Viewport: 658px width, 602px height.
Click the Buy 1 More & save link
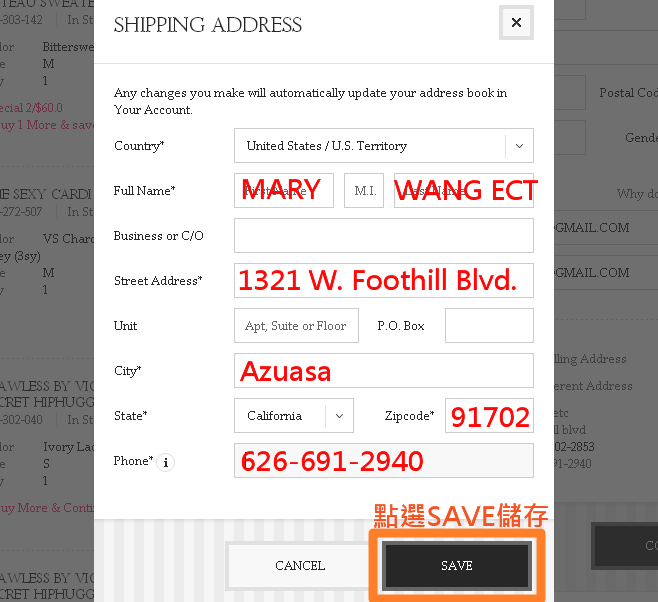click(47, 125)
